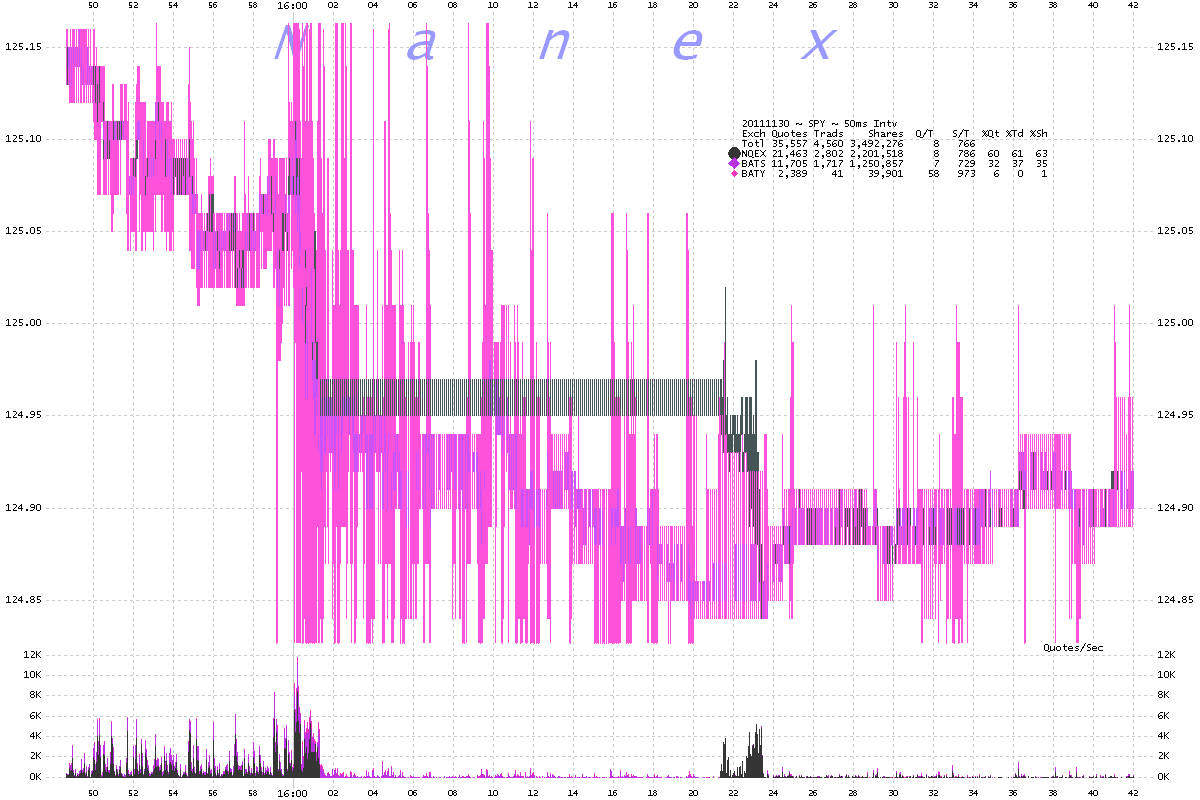This screenshot has height=800, width=1200.
Task: Click '125.00' on the left price axis
Action: 24,323
